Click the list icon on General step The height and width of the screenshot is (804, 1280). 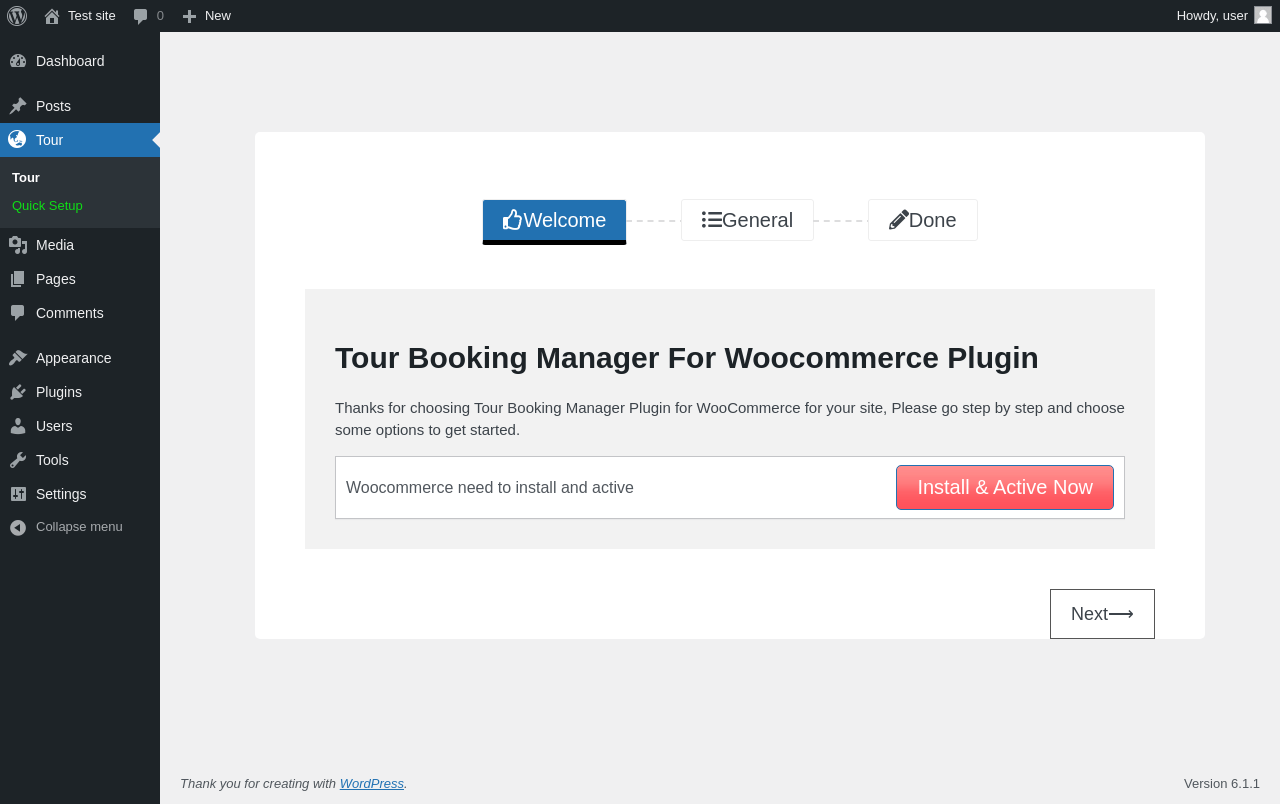pos(712,220)
